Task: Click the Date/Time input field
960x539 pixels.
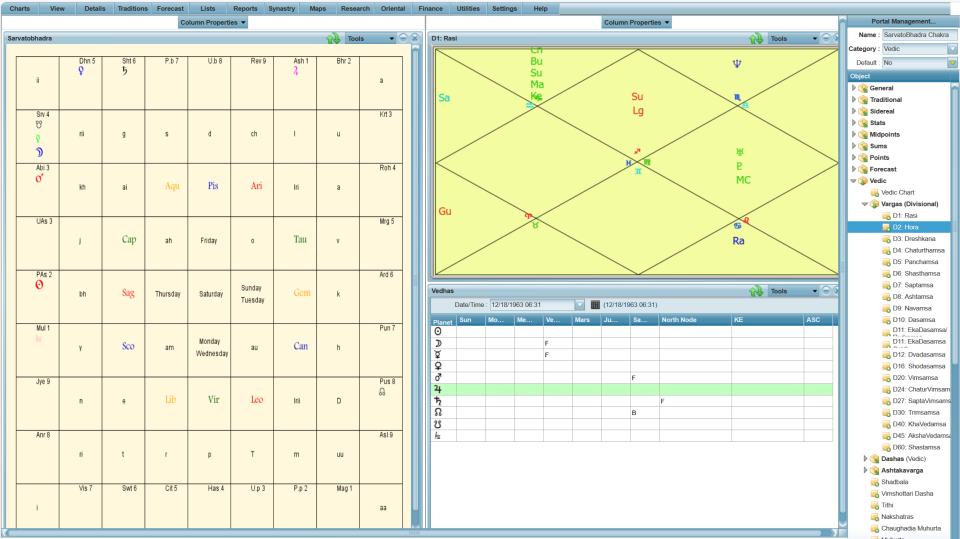Action: pos(532,304)
